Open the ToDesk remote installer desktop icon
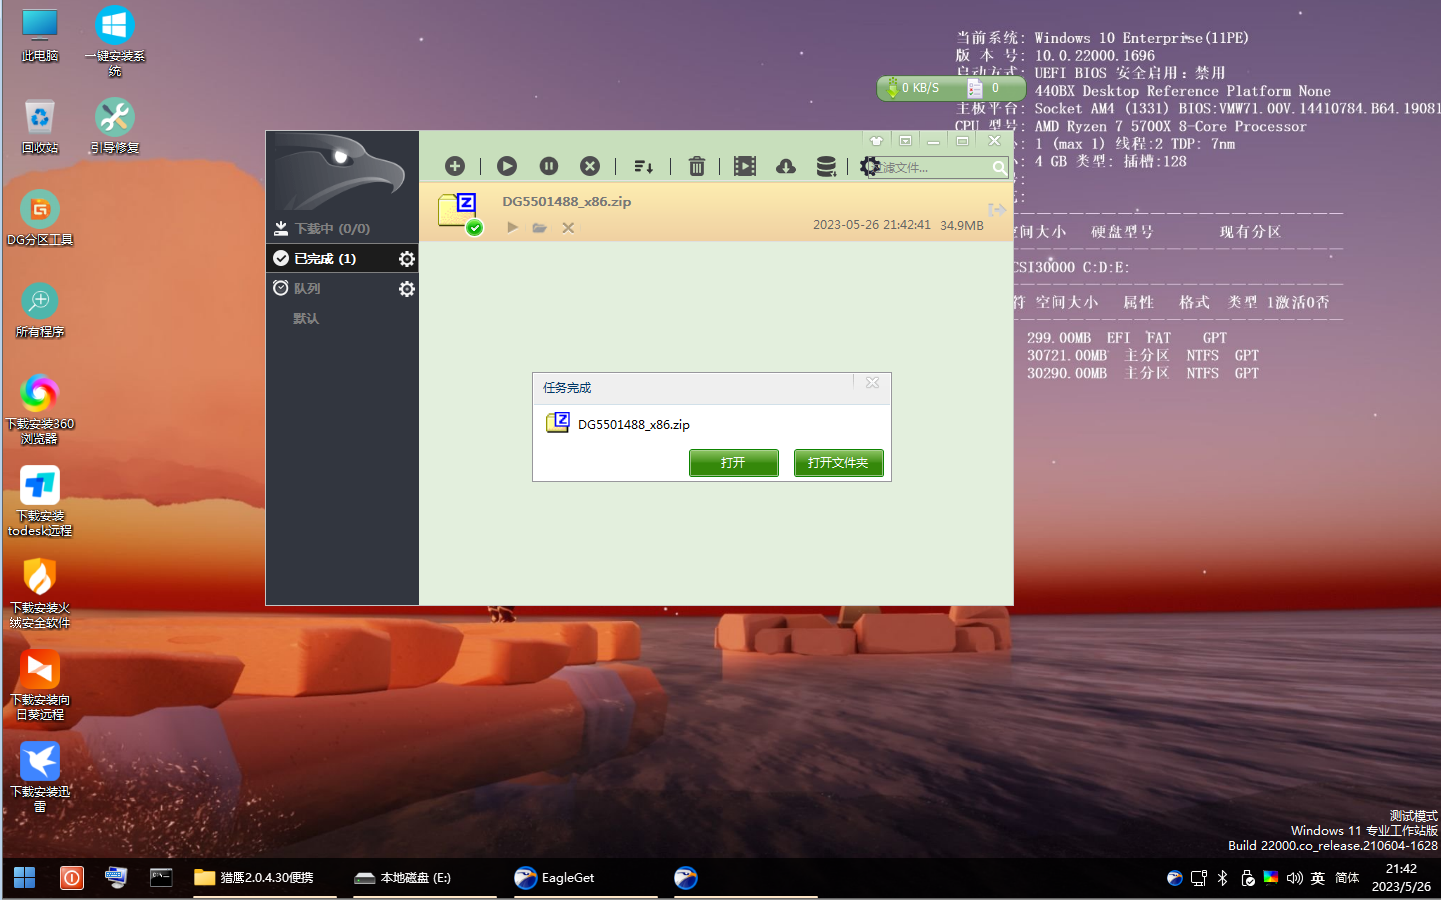Viewport: 1441px width, 900px height. click(x=40, y=501)
